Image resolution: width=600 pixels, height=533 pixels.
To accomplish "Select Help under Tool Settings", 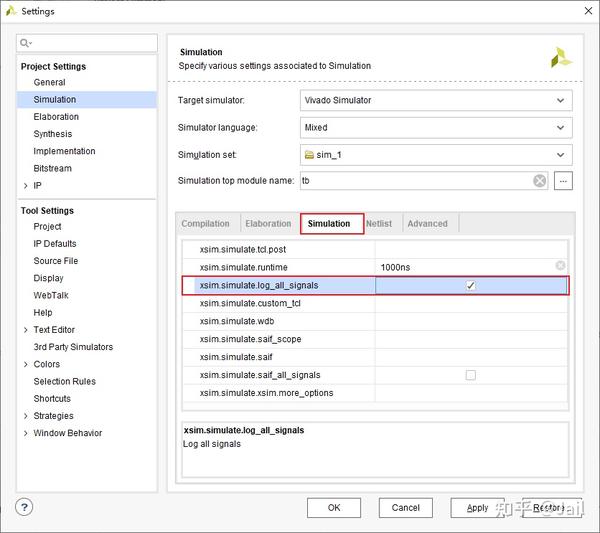I will coord(43,313).
